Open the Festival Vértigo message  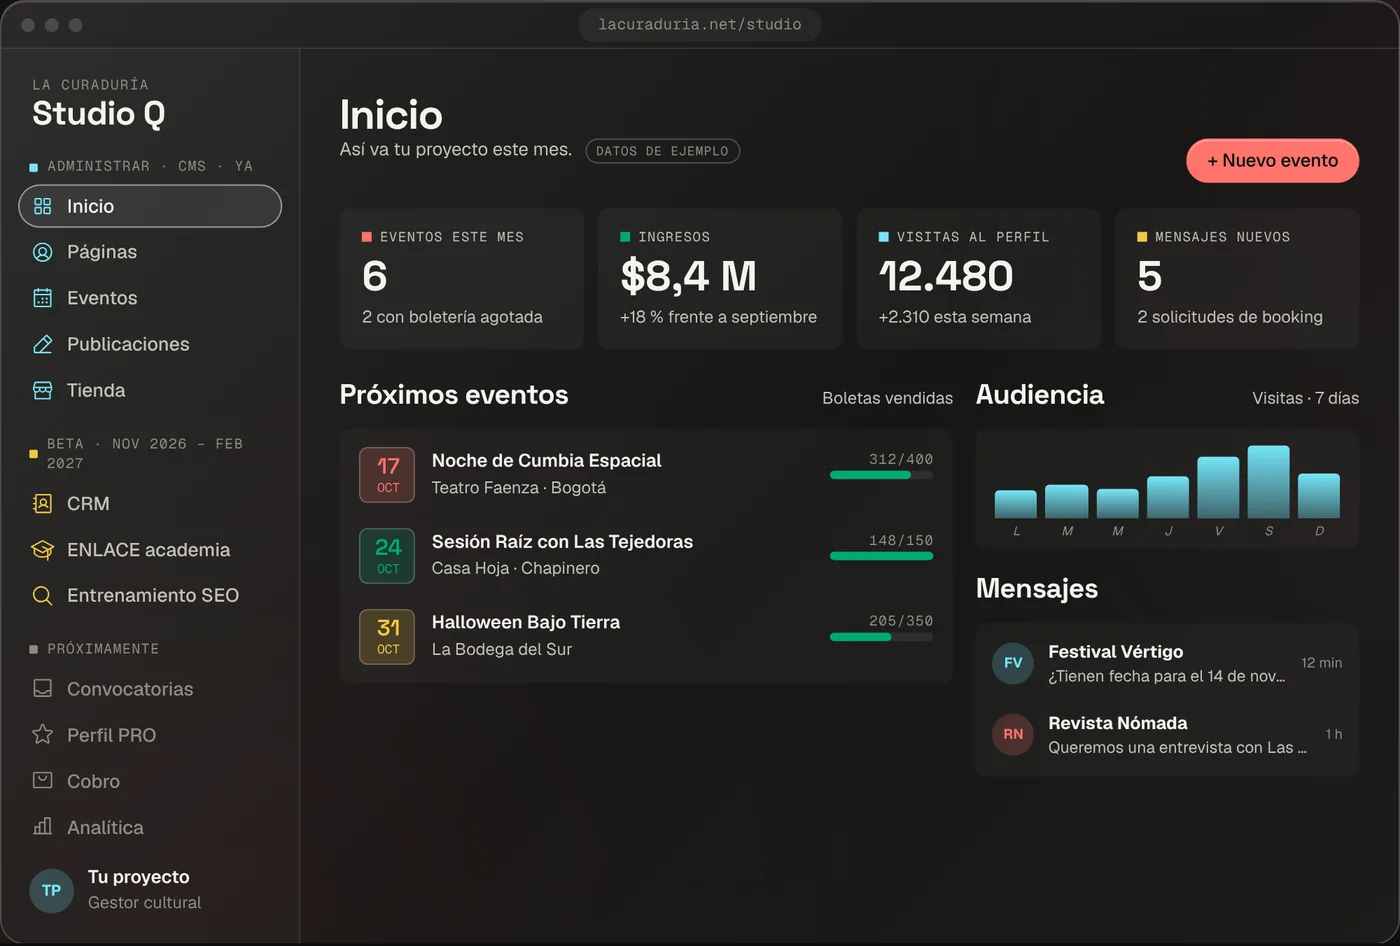point(1167,663)
